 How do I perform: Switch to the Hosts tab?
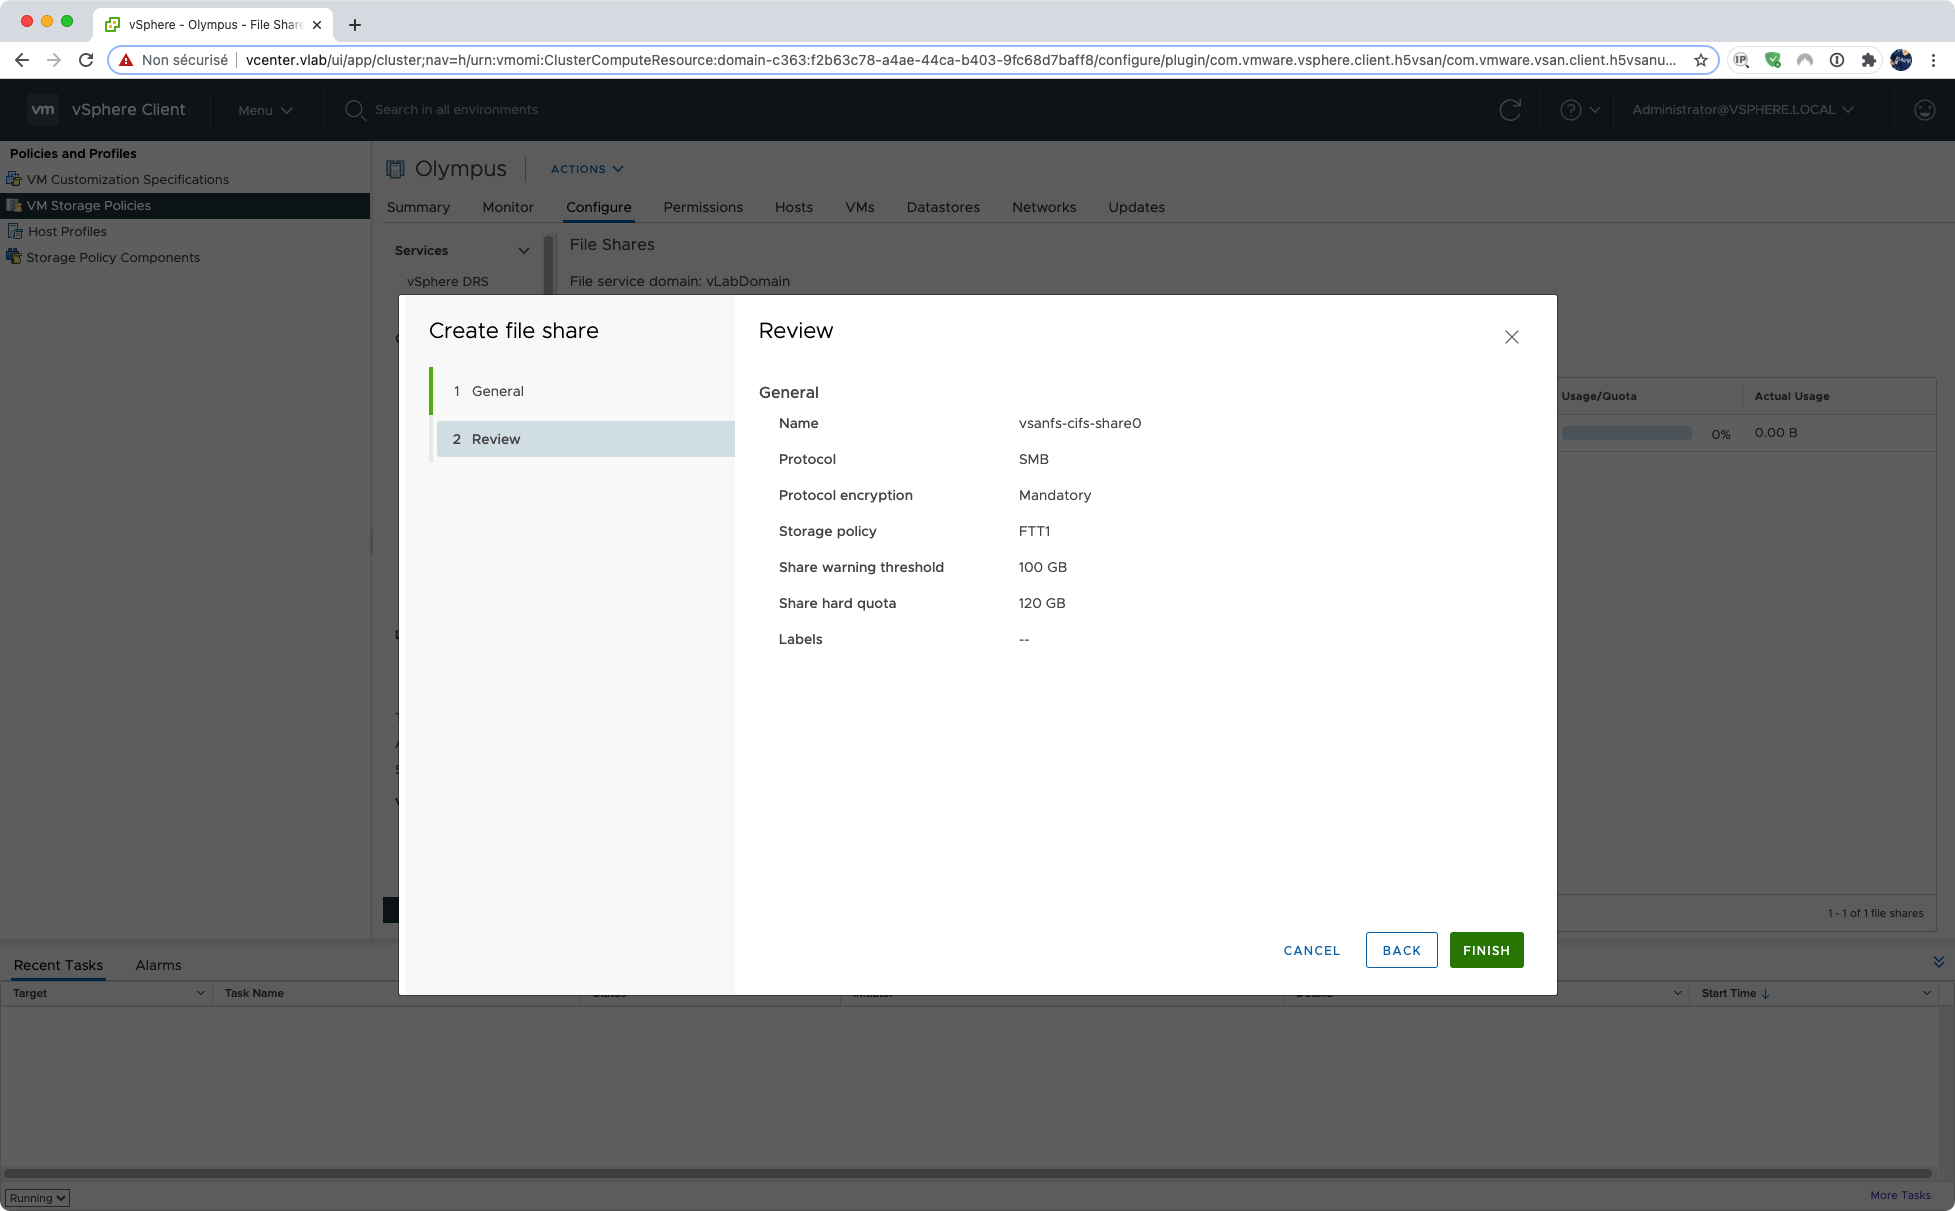(x=794, y=207)
